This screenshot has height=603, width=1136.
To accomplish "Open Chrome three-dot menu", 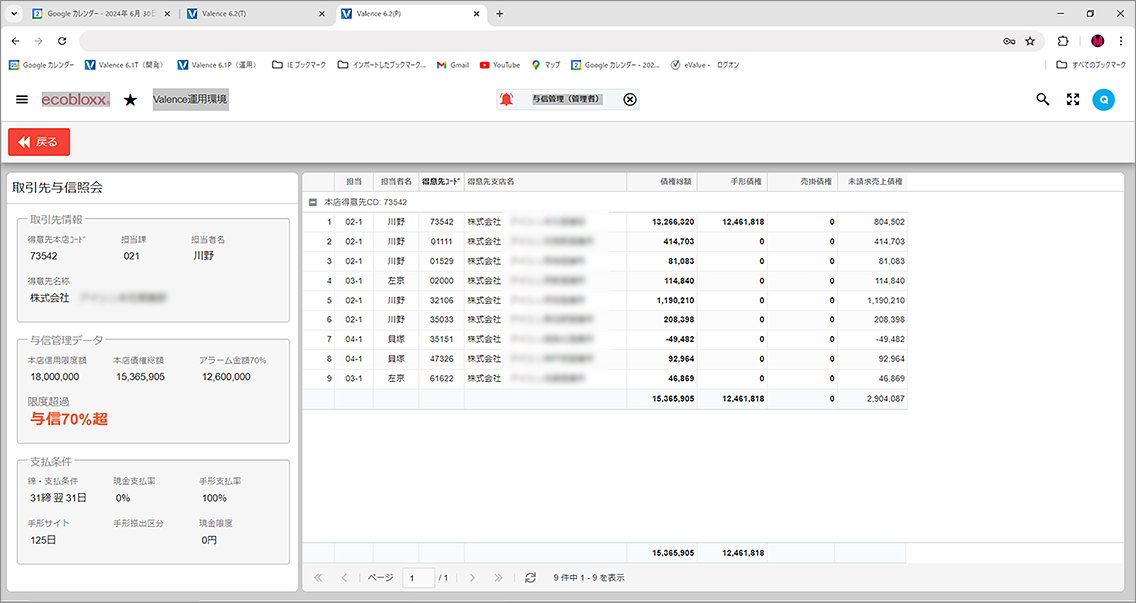I will point(1121,41).
